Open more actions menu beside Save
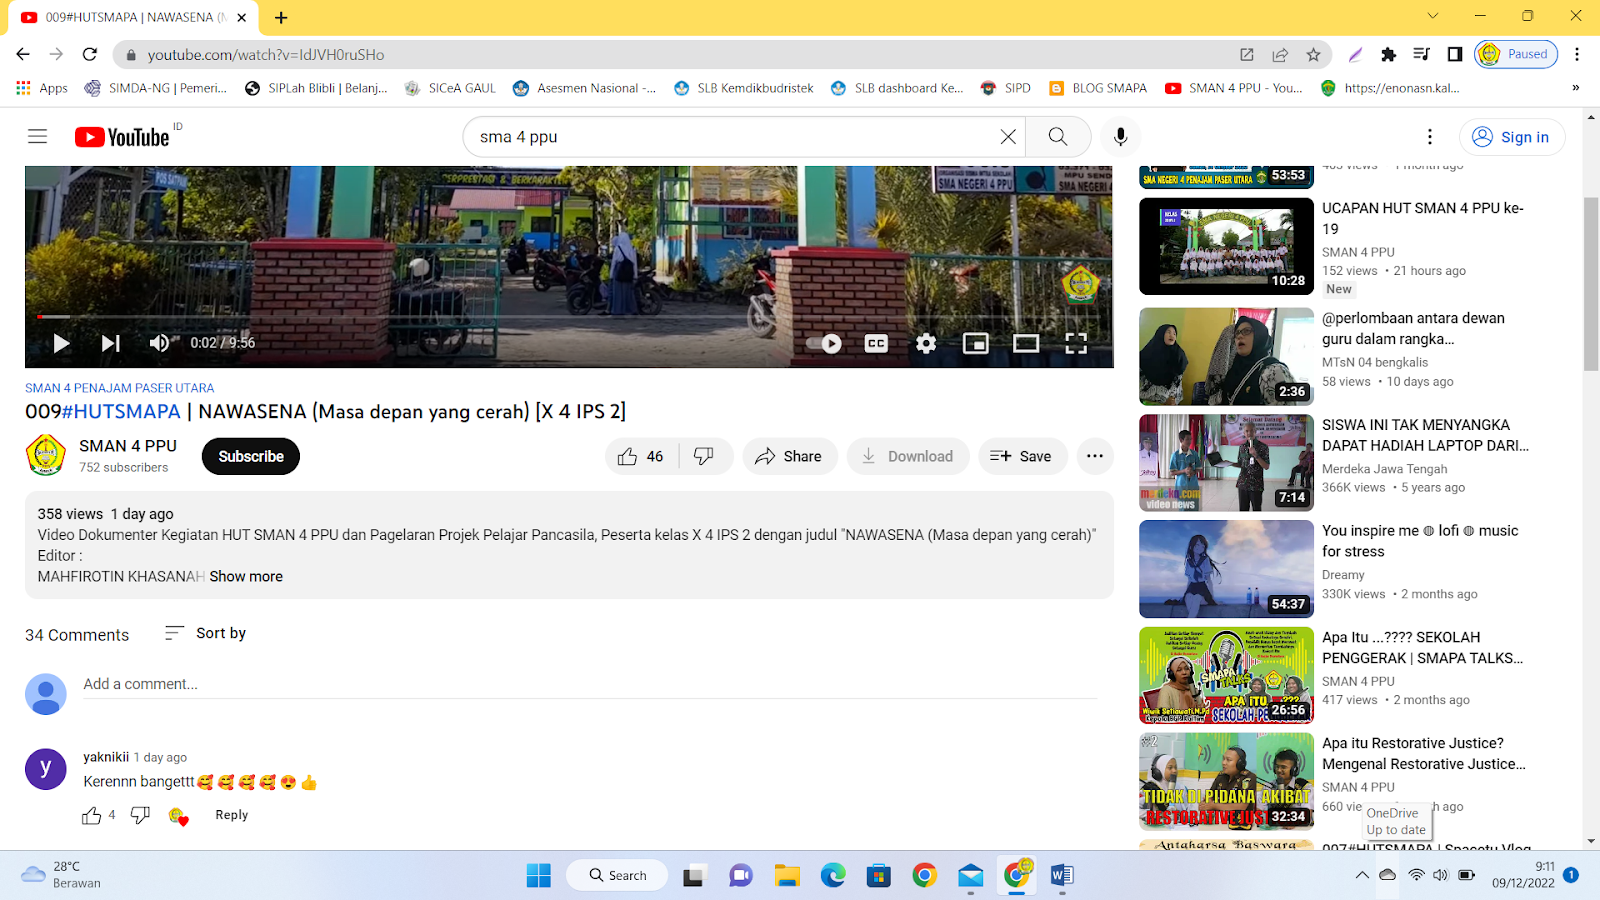Screen dimensions: 1600x900 (1095, 456)
